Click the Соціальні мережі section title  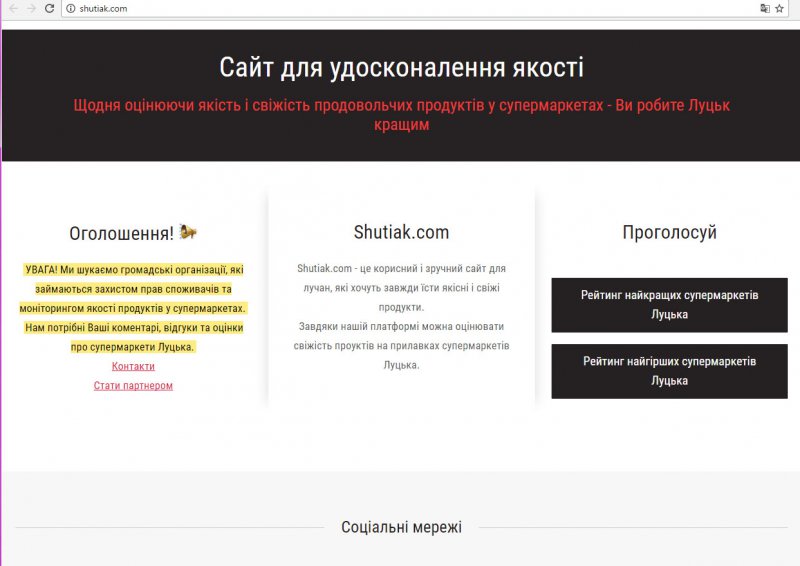(401, 527)
